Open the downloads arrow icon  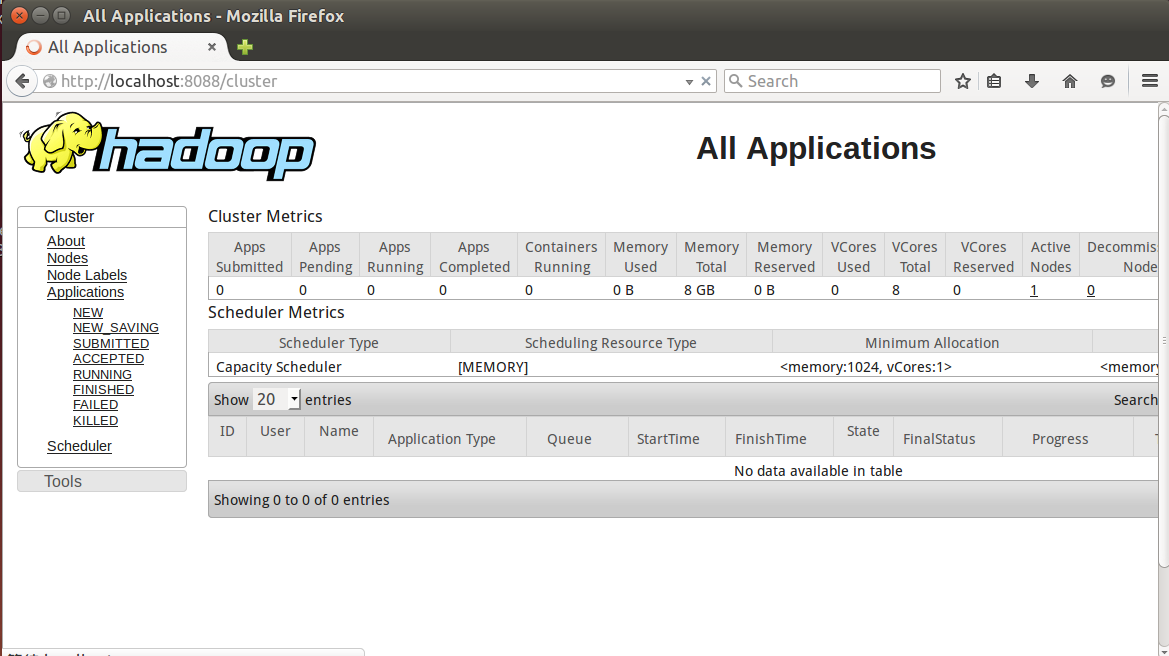1032,81
